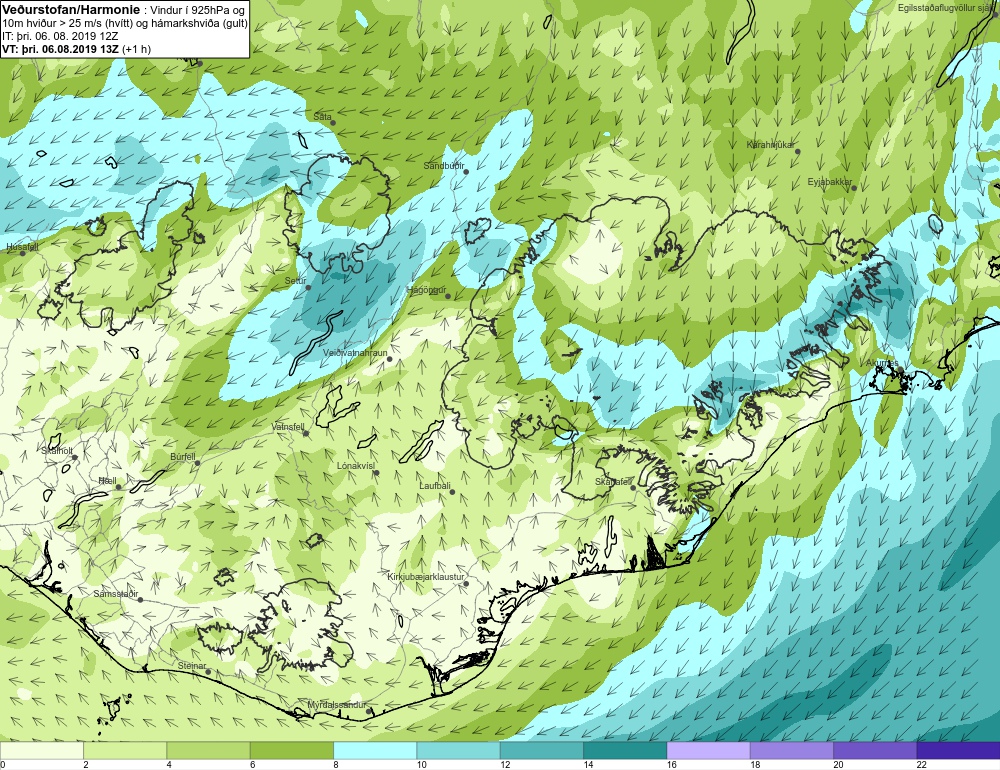Screen dimensions: 1000x770
Task: Click the Sámsstaðir station label
Action: [x=116, y=594]
